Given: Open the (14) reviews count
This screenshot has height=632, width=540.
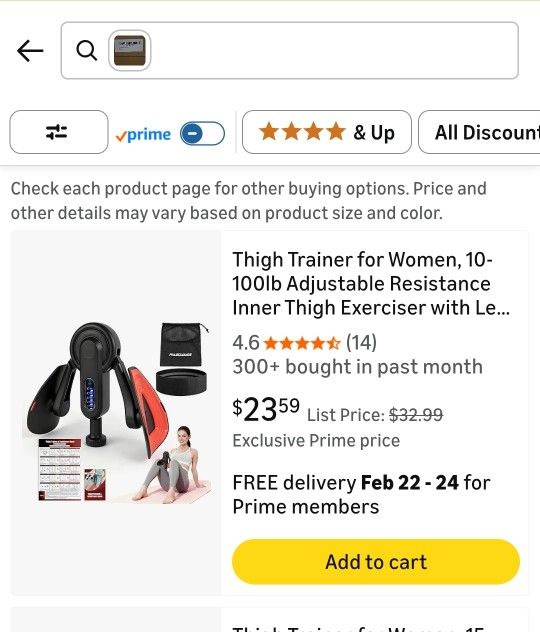Looking at the screenshot, I should (x=361, y=343).
